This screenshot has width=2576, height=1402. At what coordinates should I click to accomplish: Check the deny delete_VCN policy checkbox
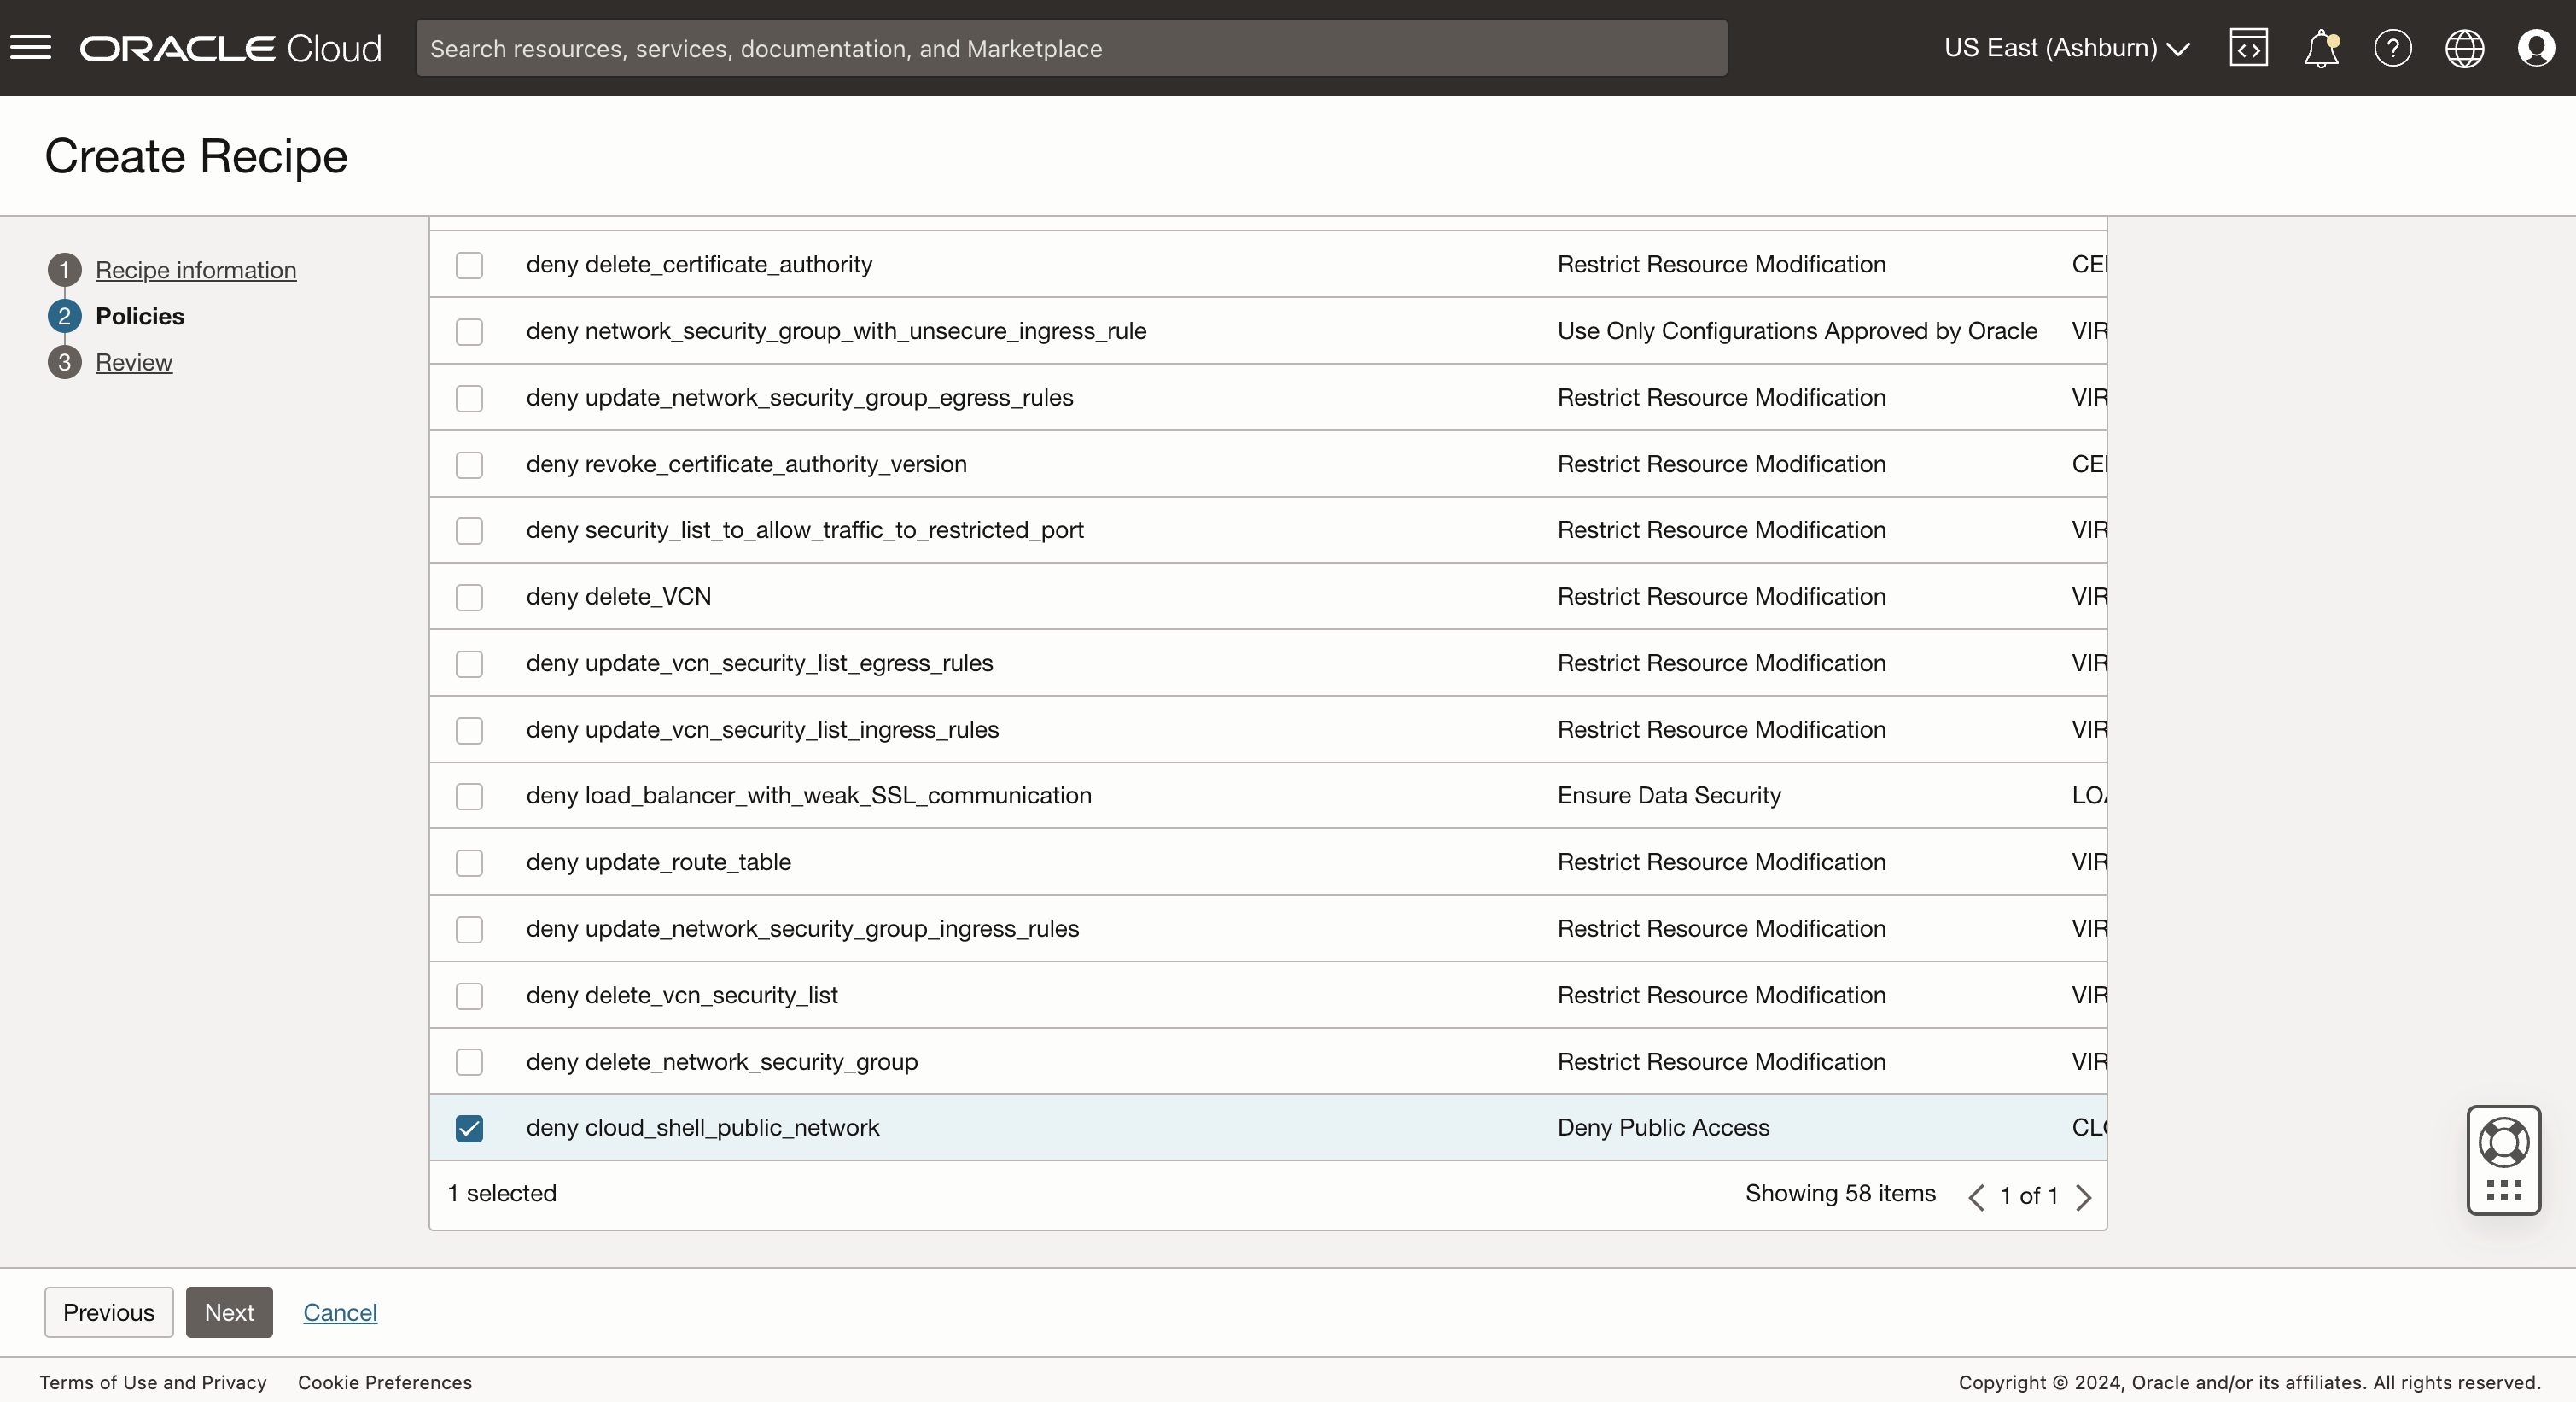point(469,597)
